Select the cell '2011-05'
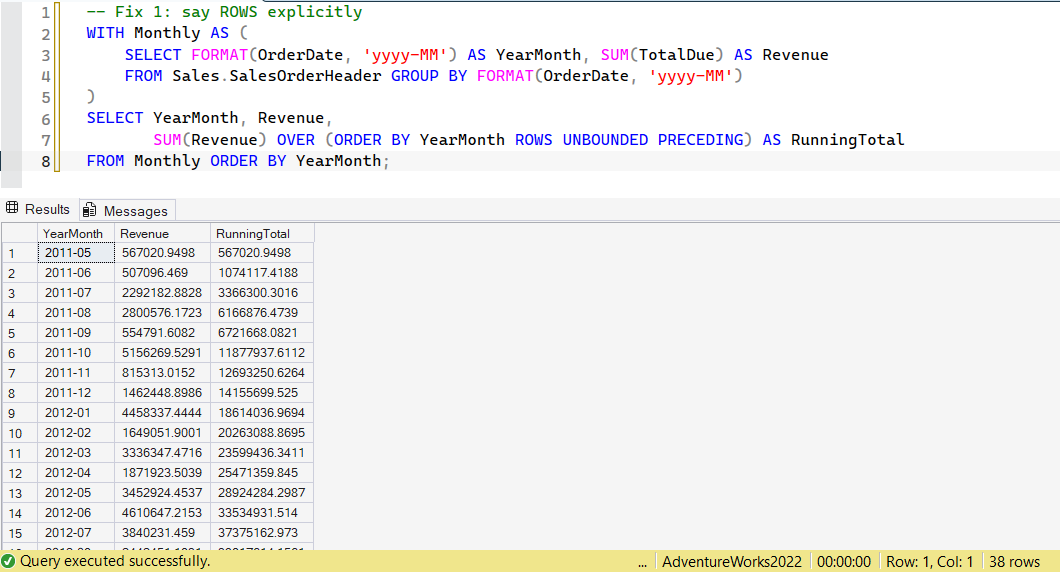 [76, 253]
